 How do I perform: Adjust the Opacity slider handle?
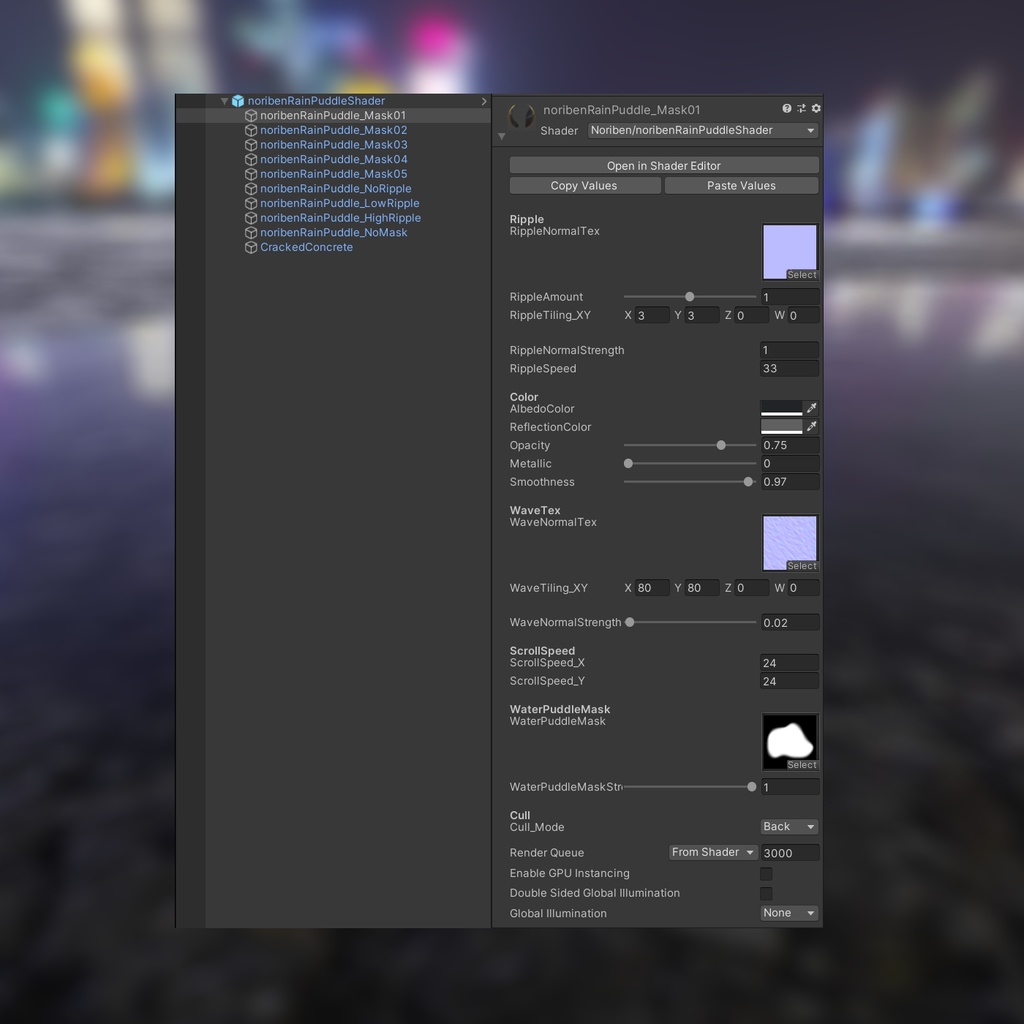(721, 445)
